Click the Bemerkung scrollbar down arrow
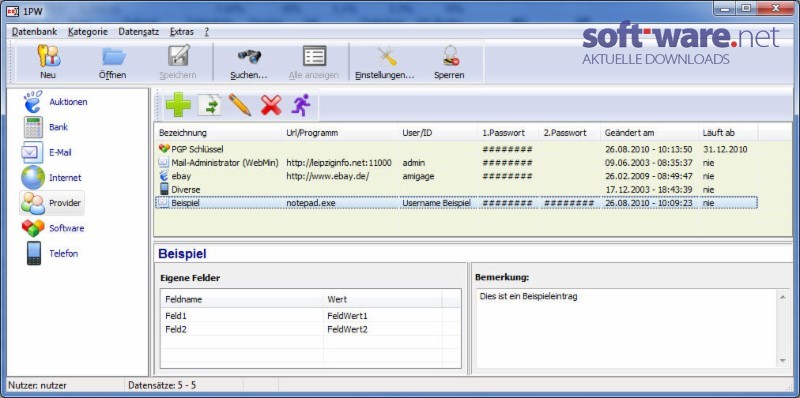800x398 pixels. [783, 361]
